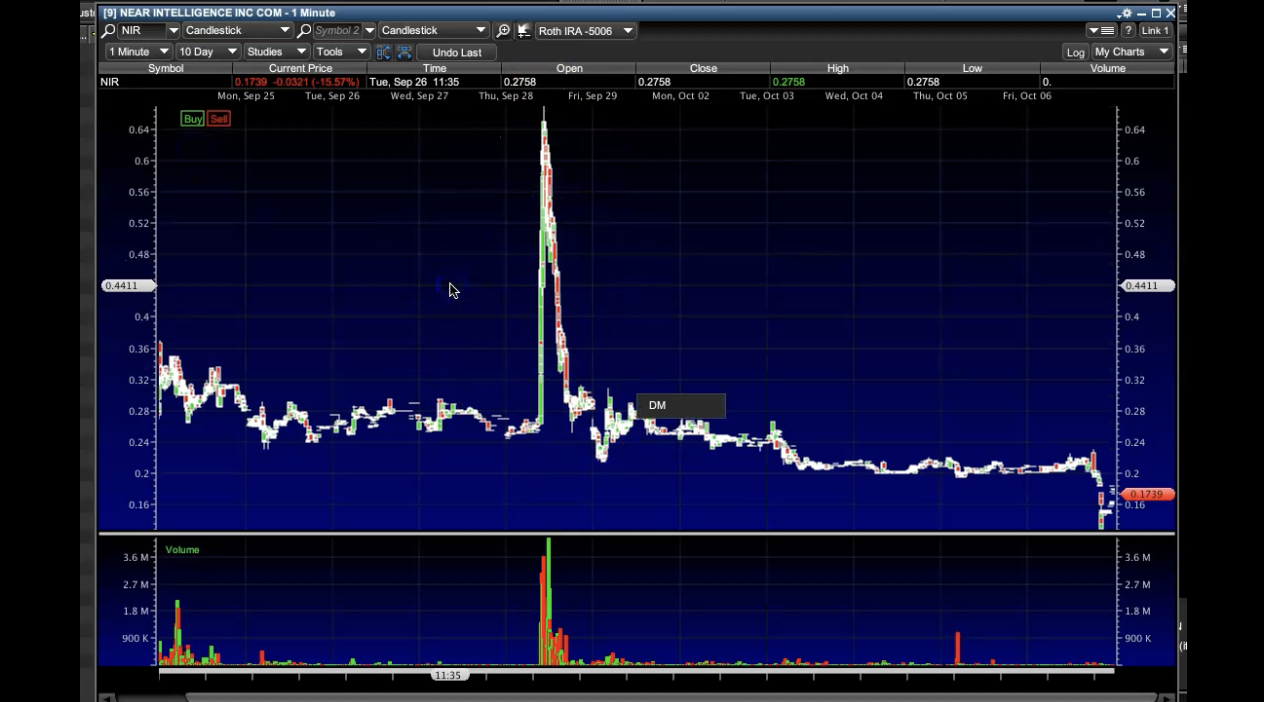The width and height of the screenshot is (1264, 702).
Task: Open the Roth IRA account dropdown
Action: [x=585, y=31]
